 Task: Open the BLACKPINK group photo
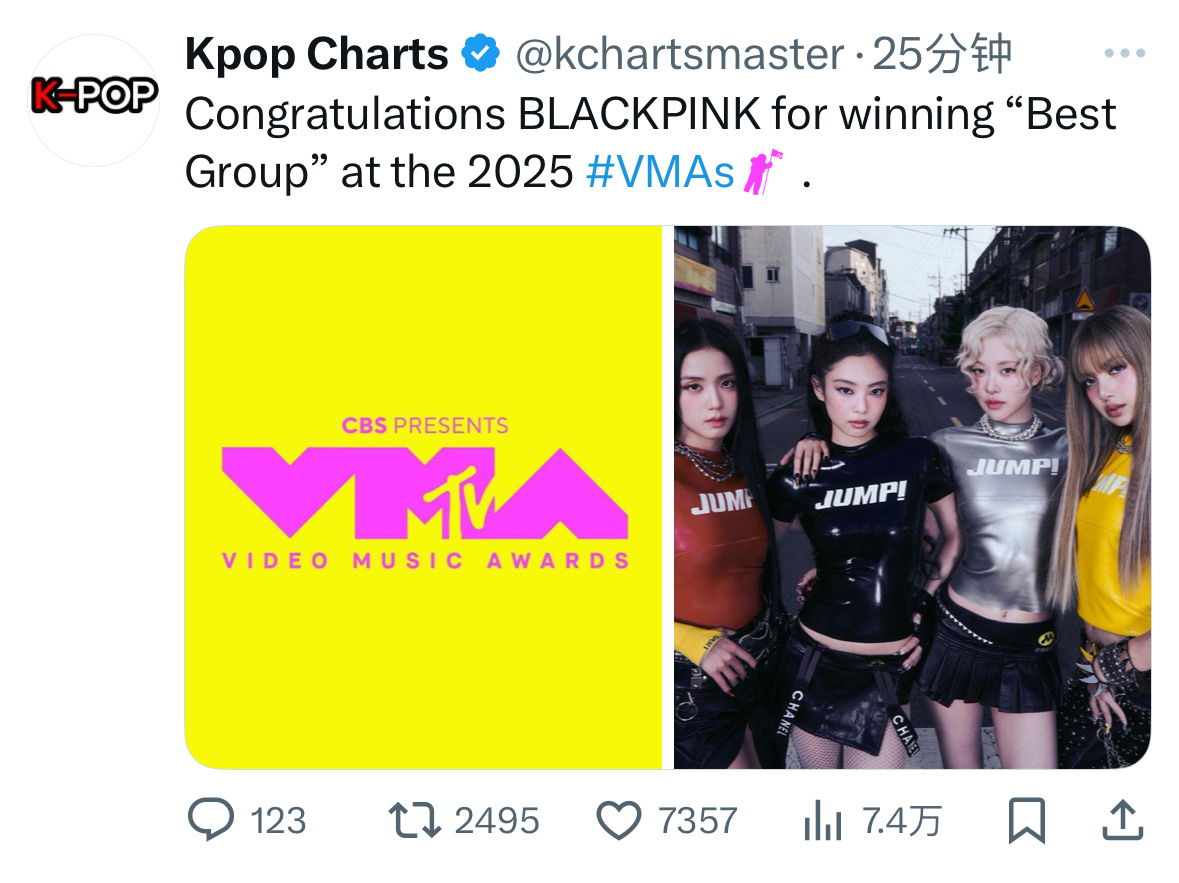(x=912, y=497)
